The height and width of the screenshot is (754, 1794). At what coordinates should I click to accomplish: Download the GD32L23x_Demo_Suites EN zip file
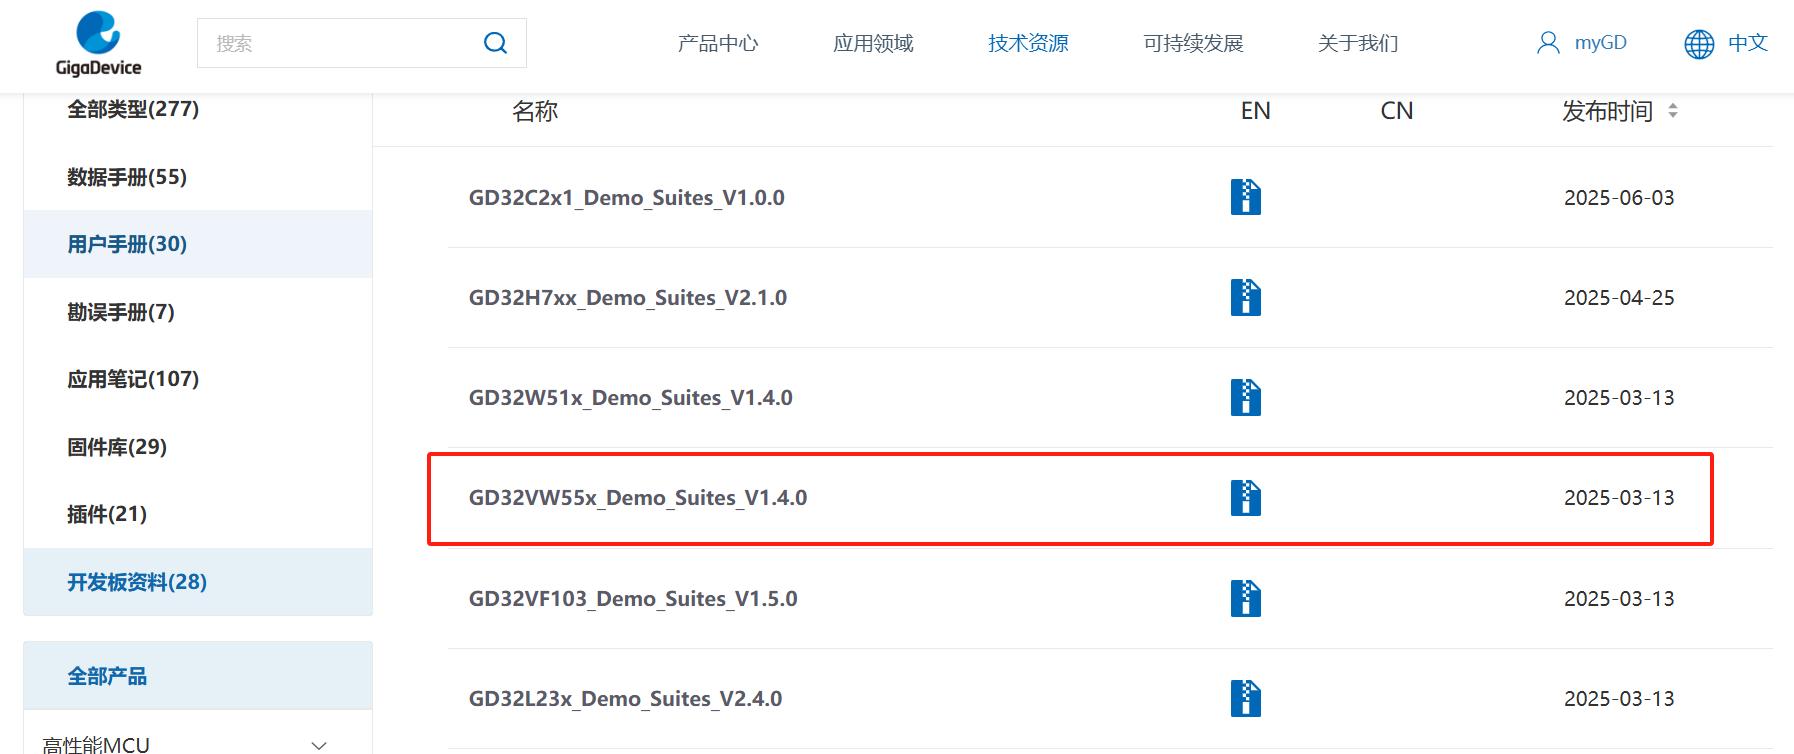coord(1246,698)
